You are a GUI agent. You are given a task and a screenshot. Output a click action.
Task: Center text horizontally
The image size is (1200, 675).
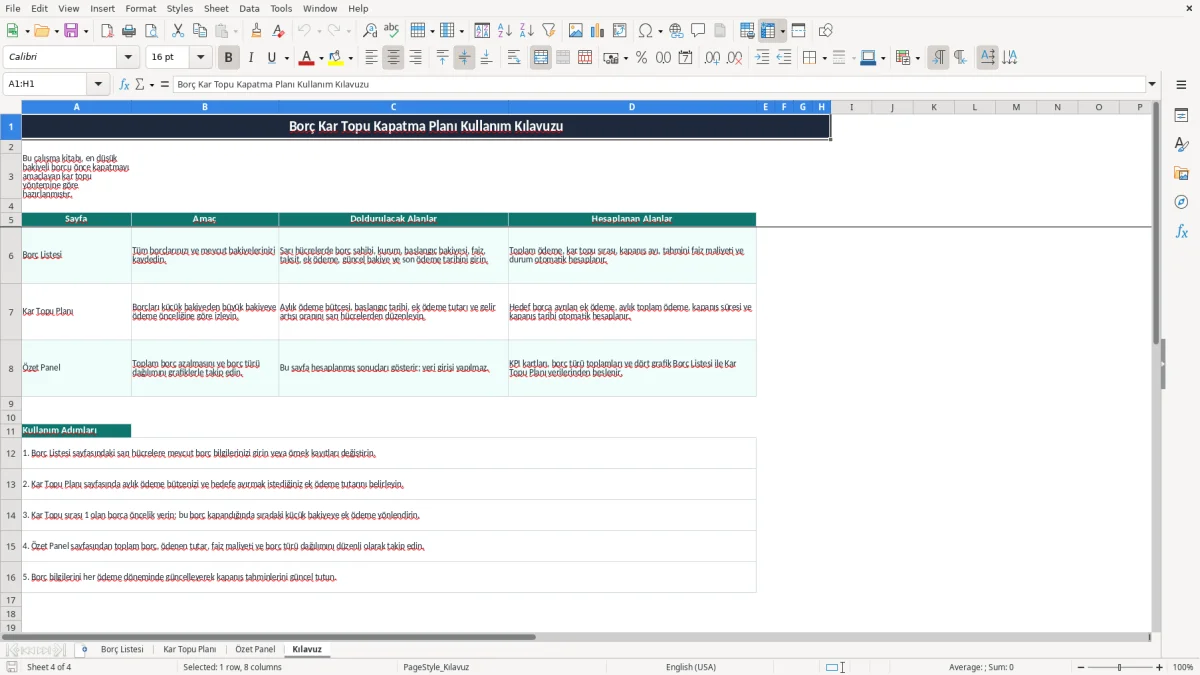393,58
